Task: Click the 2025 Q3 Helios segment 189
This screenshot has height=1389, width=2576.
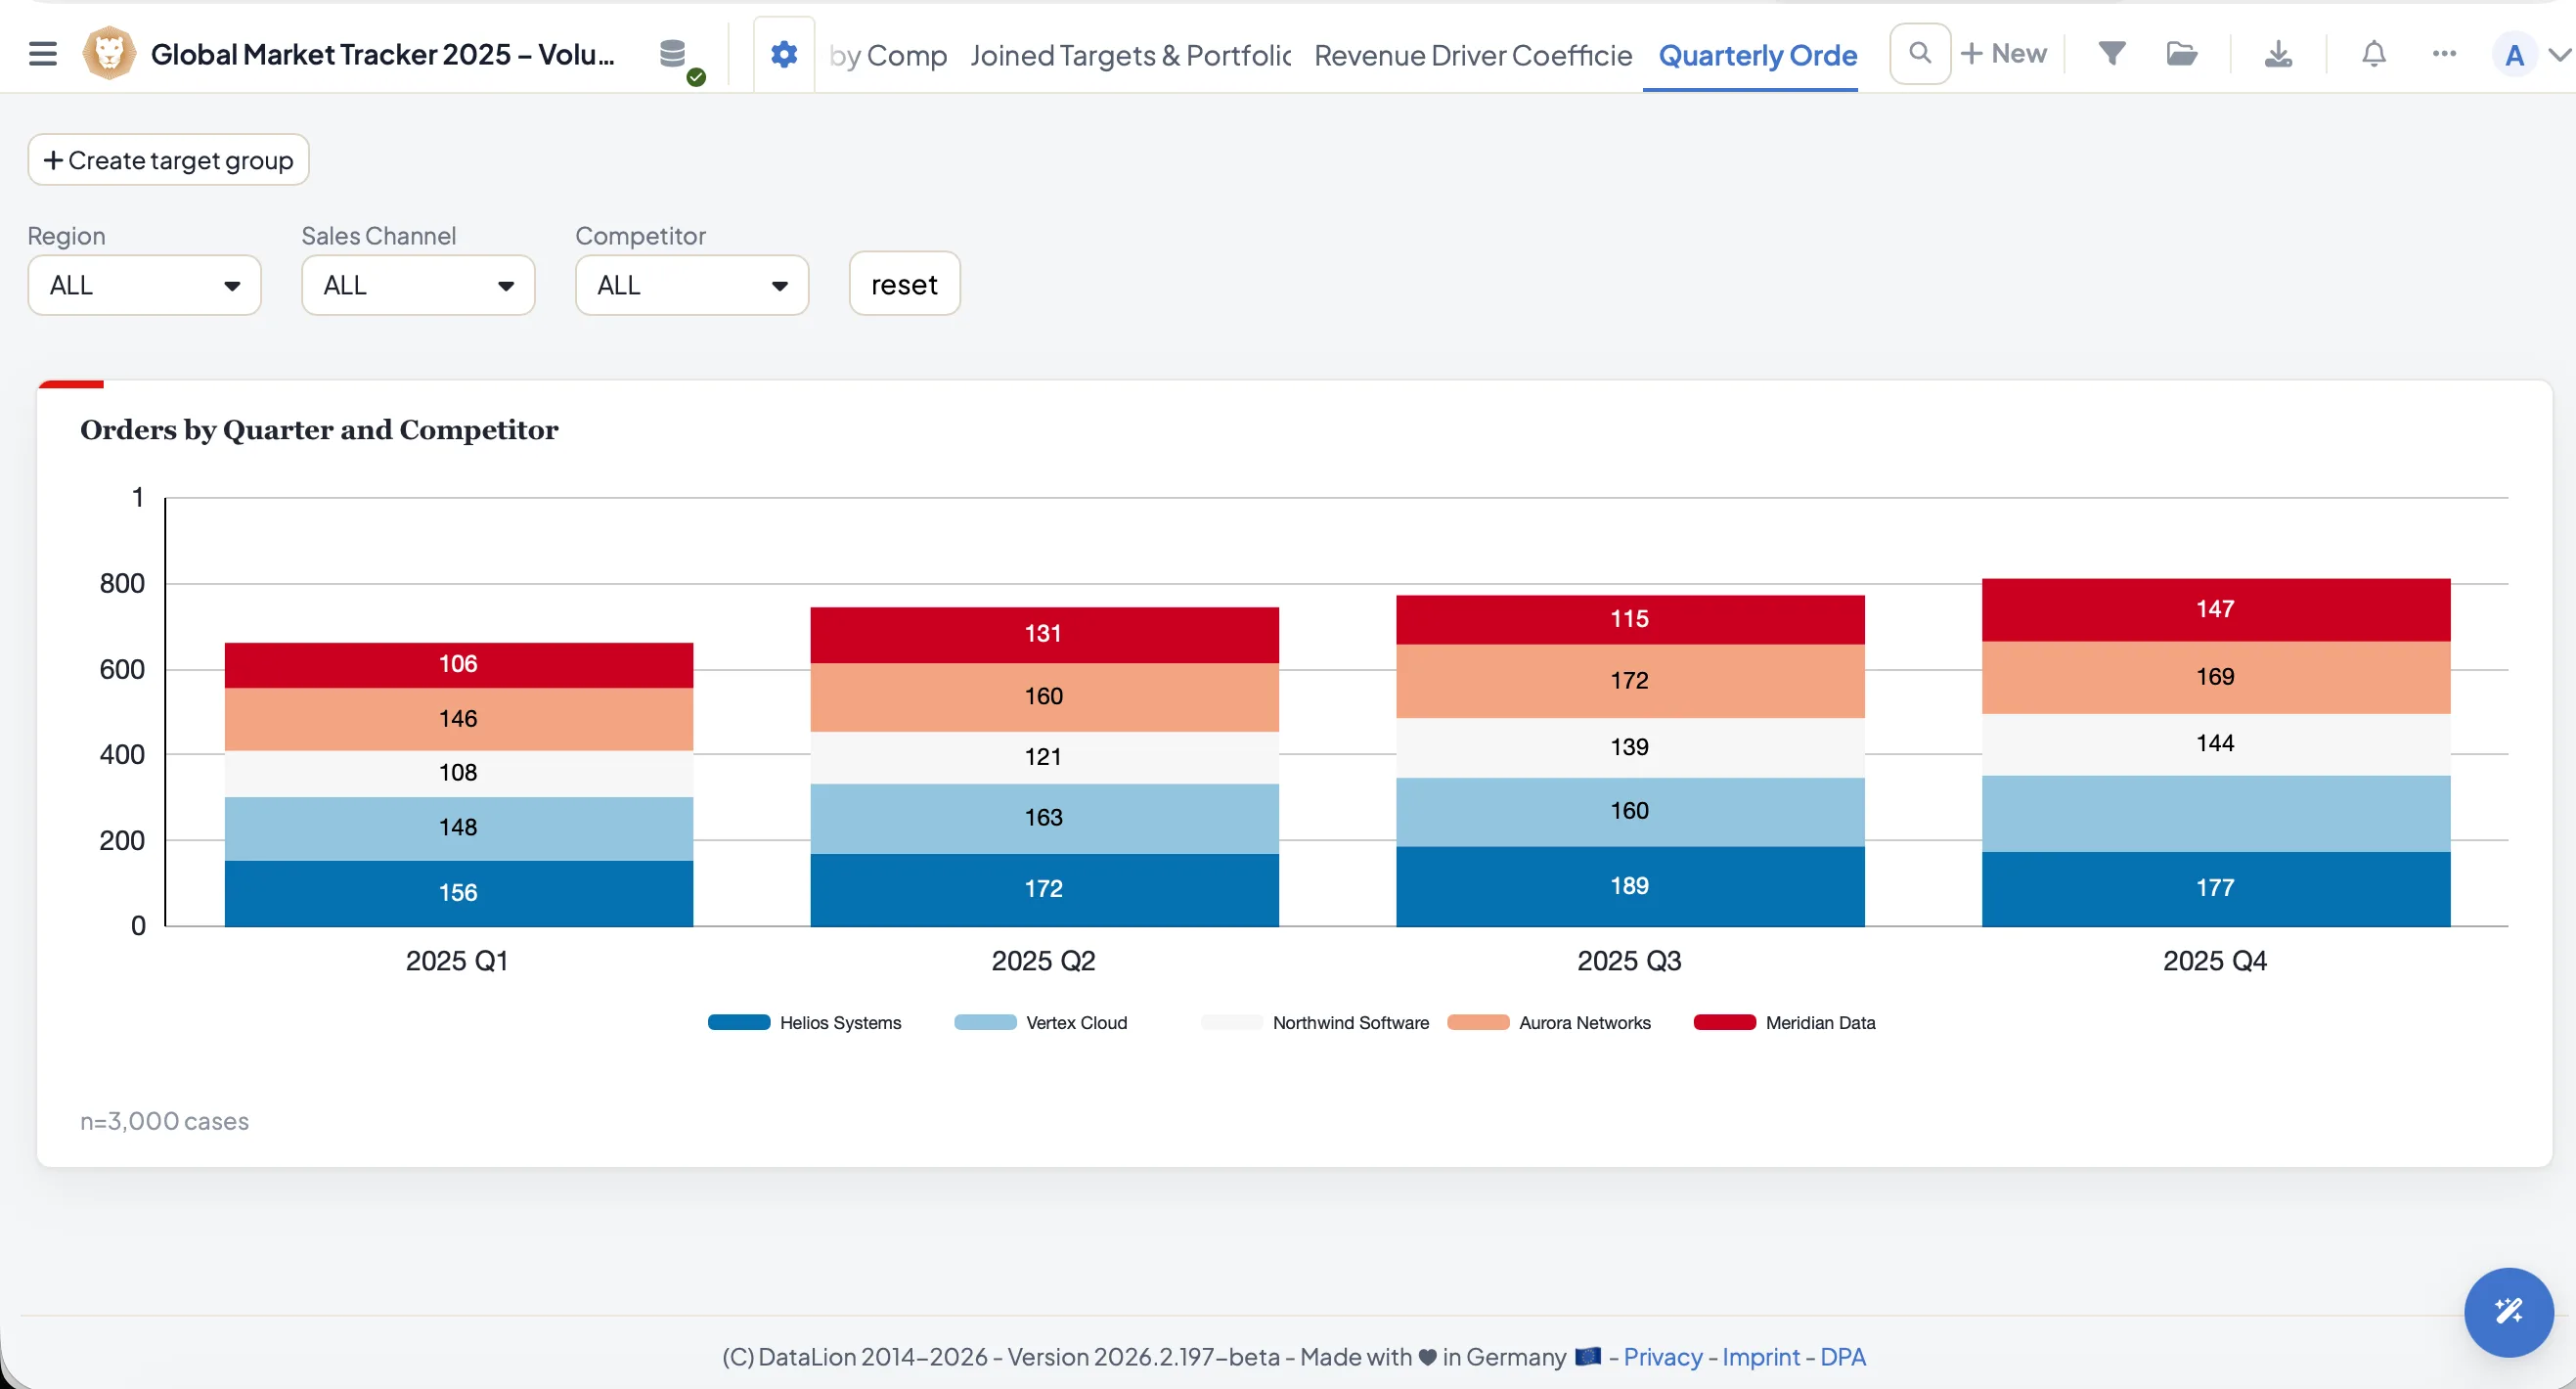Action: click(1630, 886)
